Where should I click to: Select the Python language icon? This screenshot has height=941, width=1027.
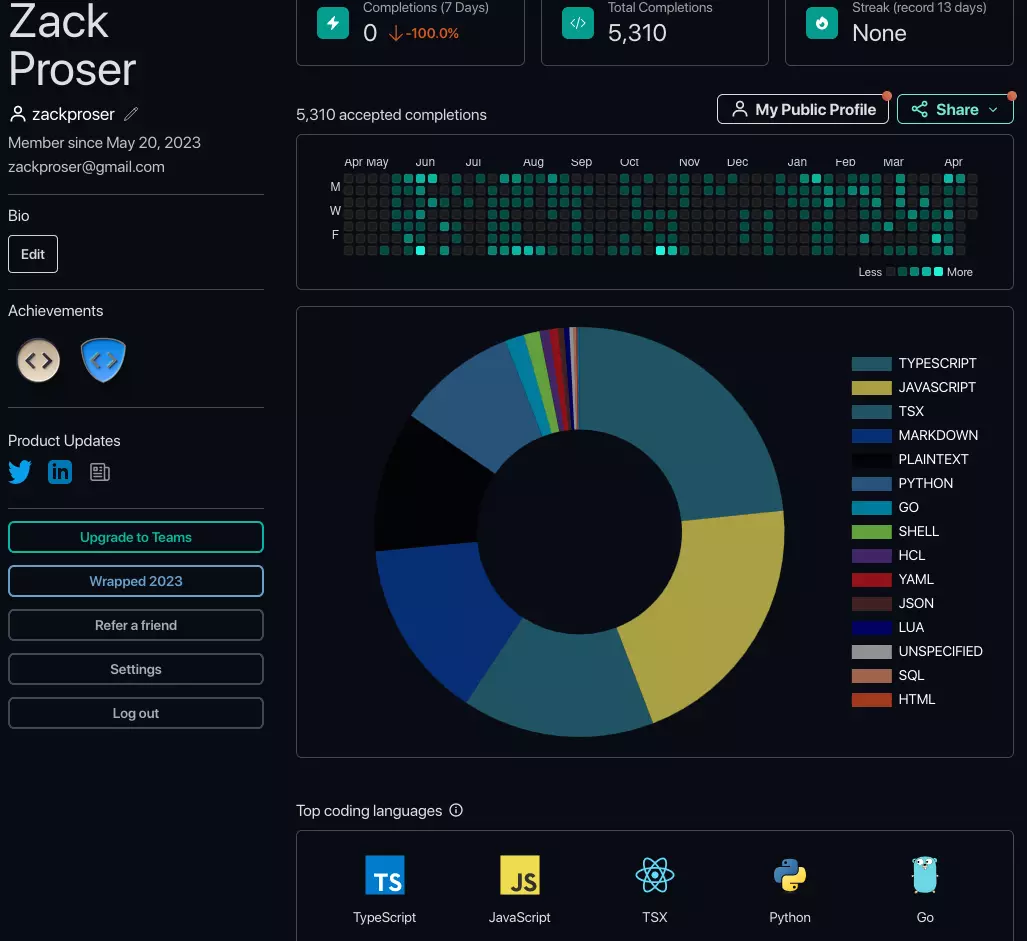coord(789,875)
